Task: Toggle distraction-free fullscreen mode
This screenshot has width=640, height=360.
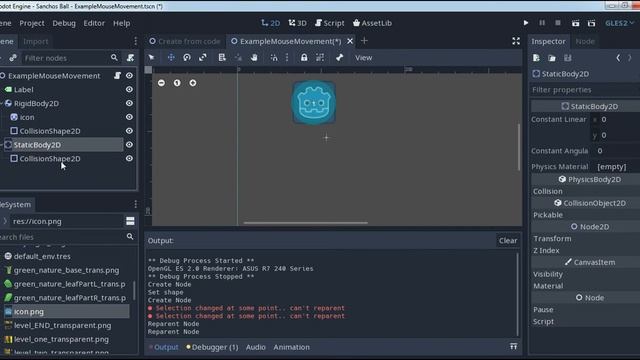Action: coord(516,41)
